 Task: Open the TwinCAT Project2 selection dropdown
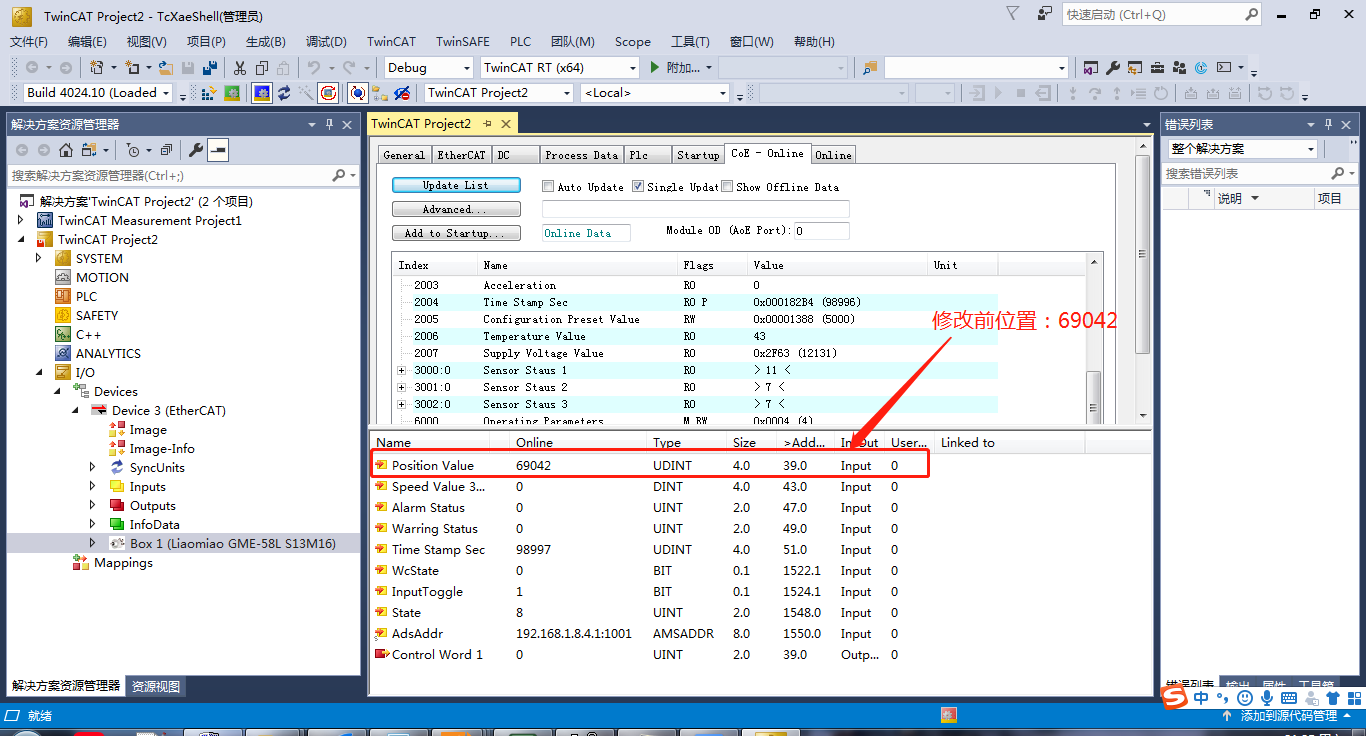(567, 93)
